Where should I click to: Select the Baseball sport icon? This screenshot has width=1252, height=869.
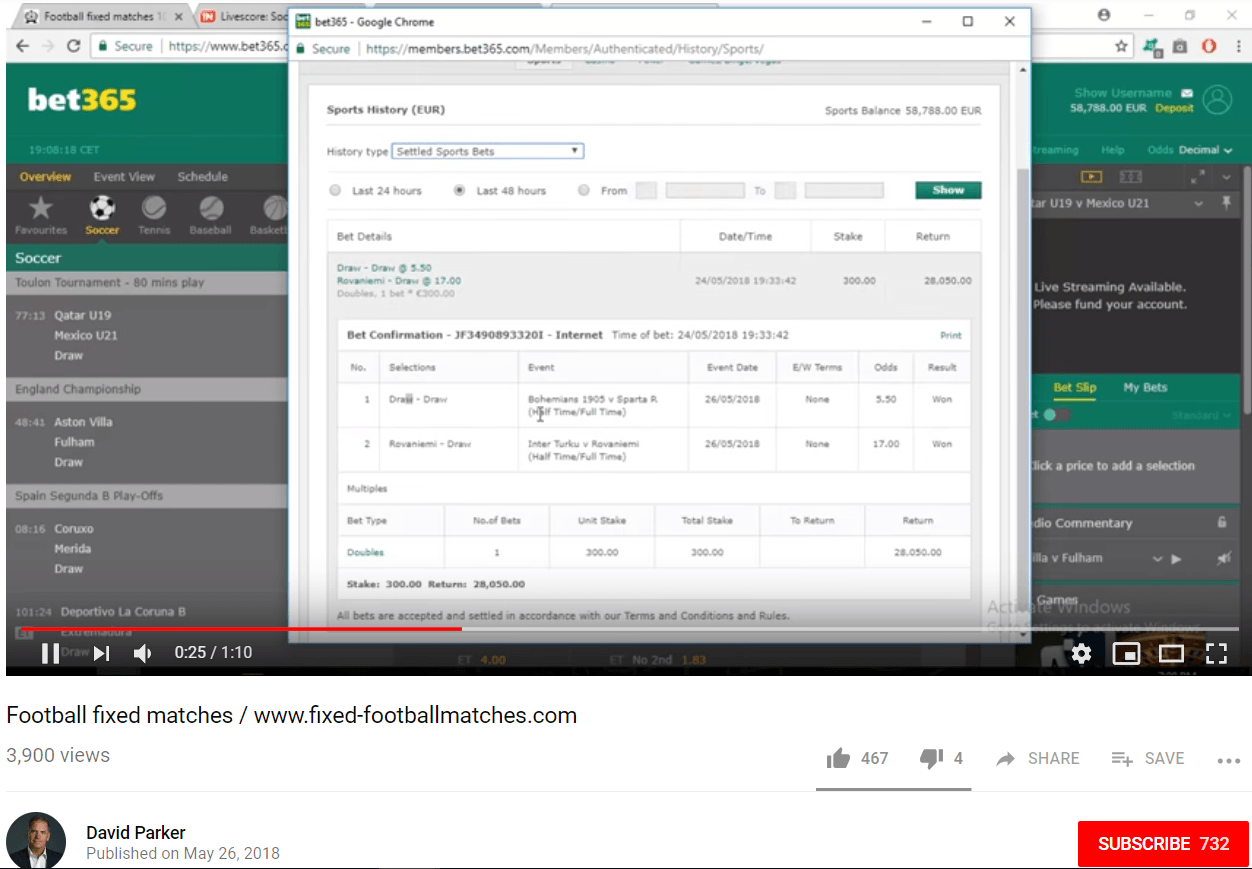211,208
